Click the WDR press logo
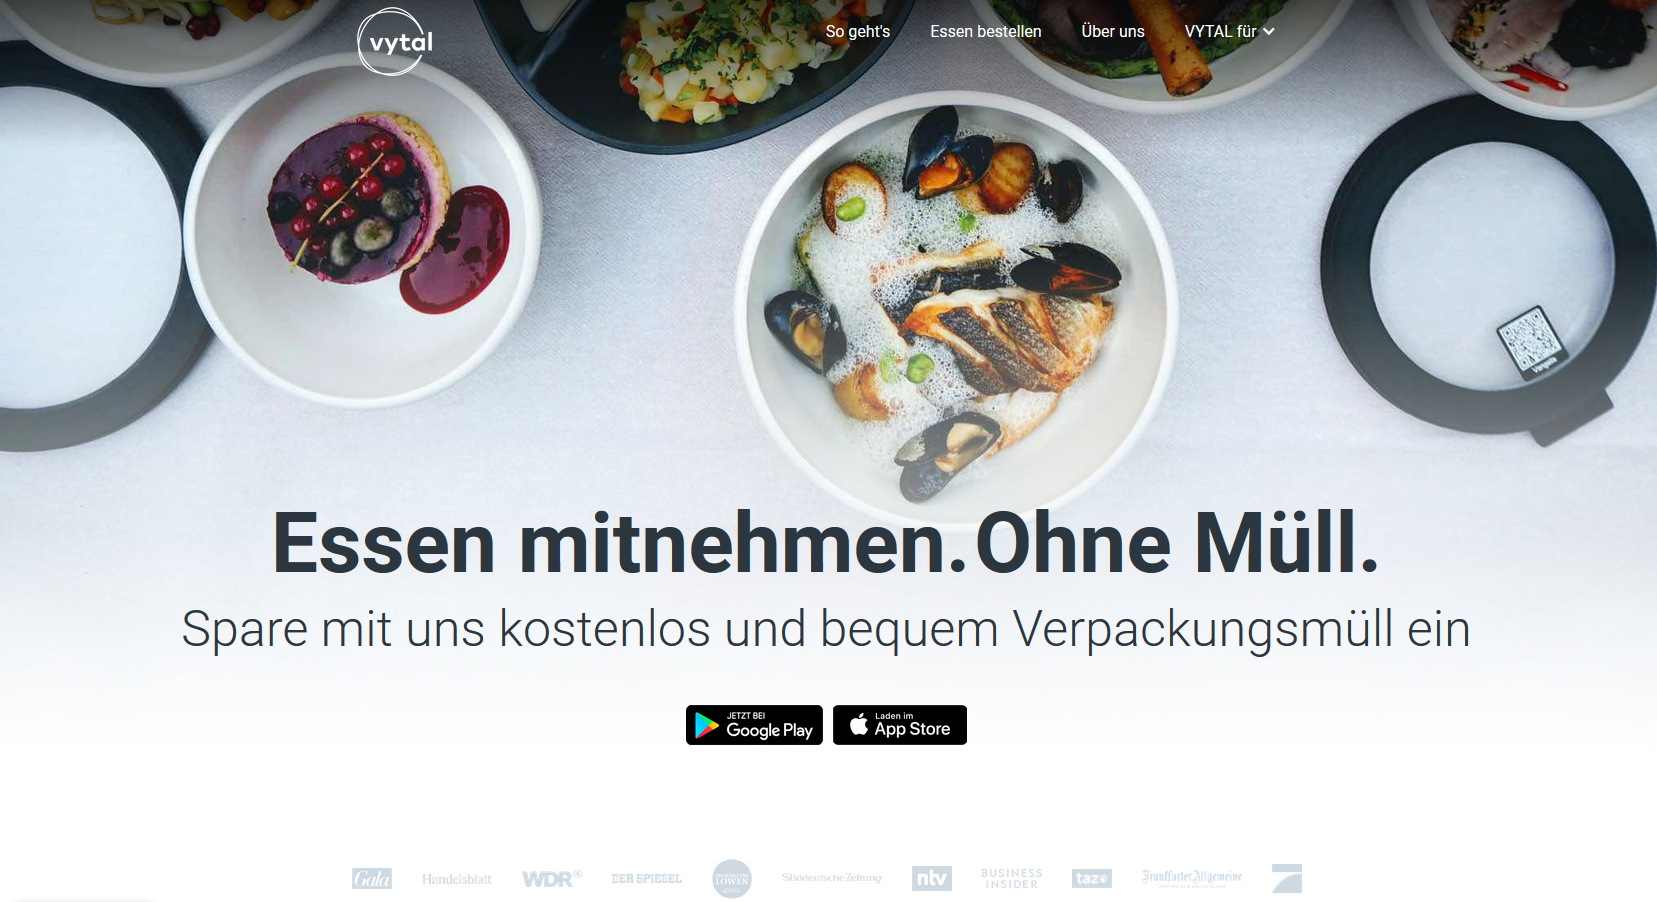 click(551, 879)
